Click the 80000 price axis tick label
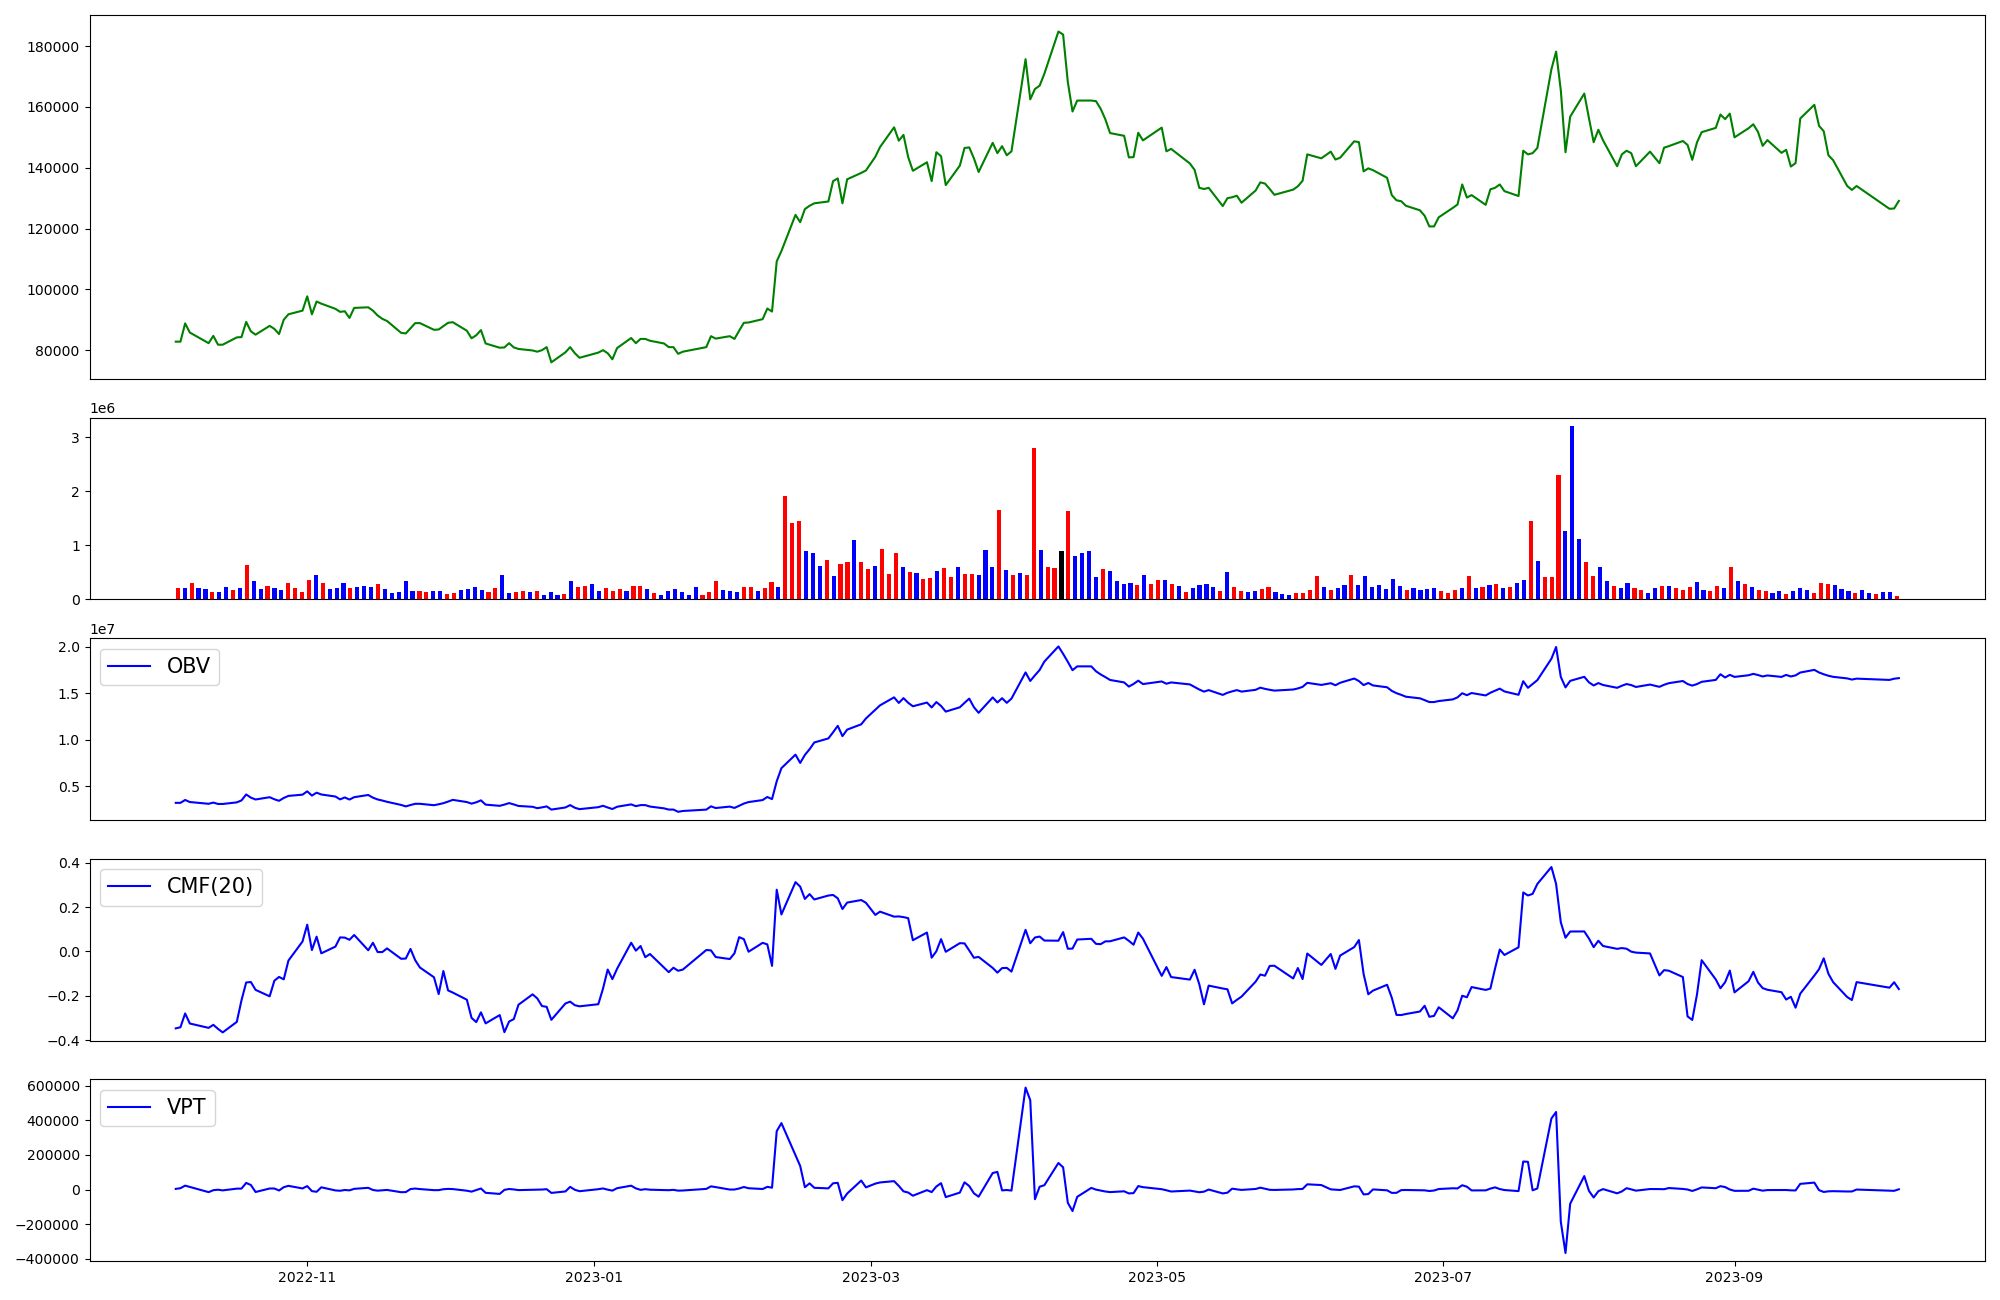The height and width of the screenshot is (1300, 2000). coord(55,351)
